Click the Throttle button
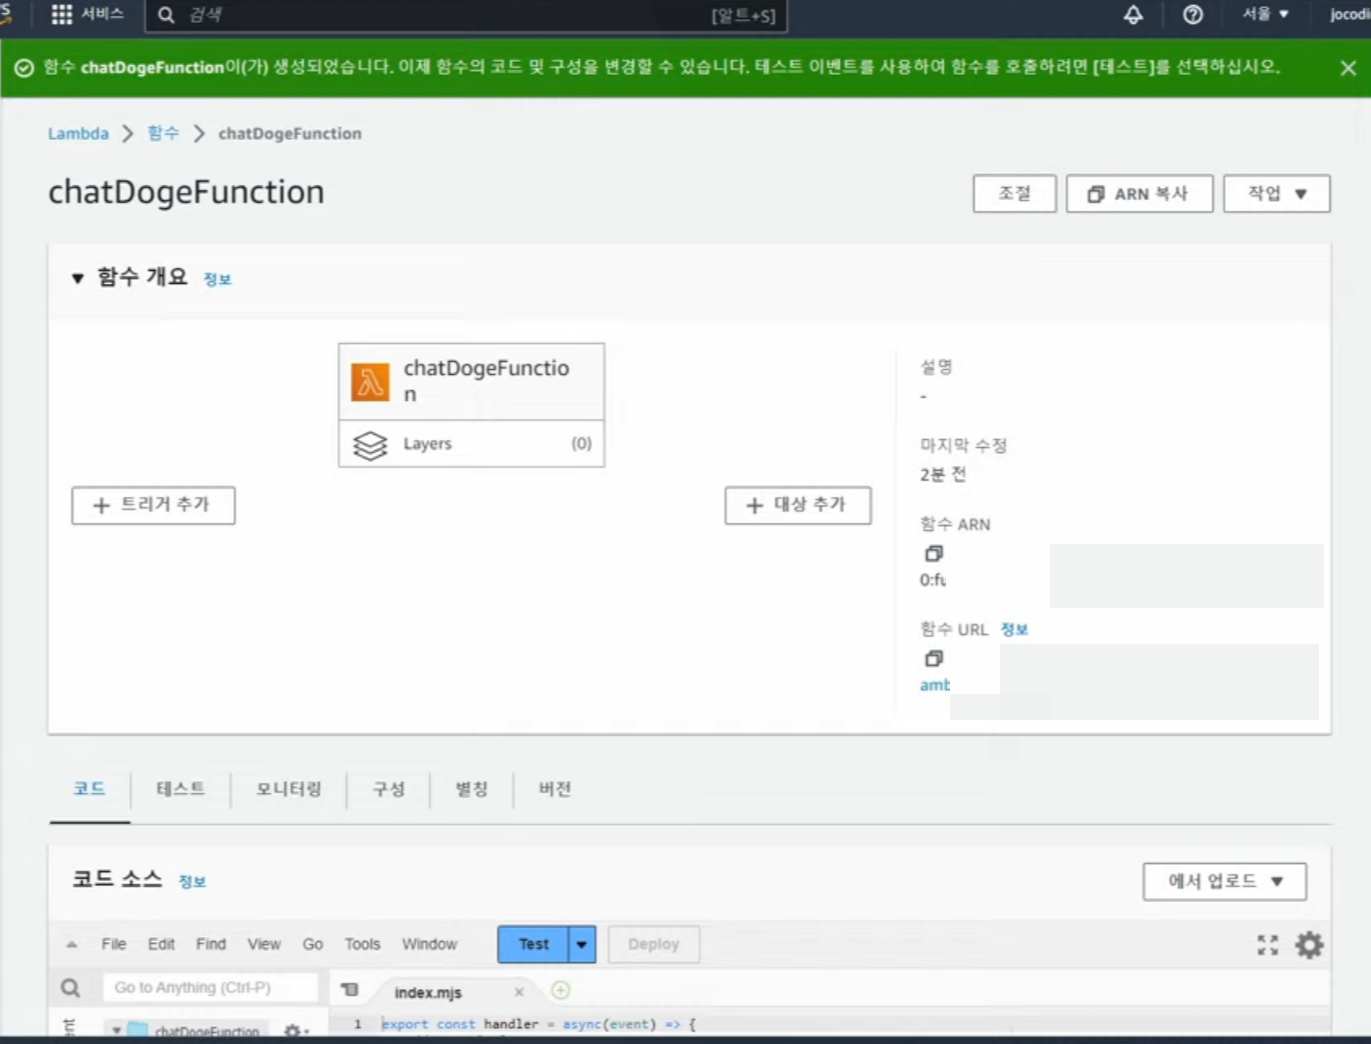The width and height of the screenshot is (1371, 1044). (1015, 194)
